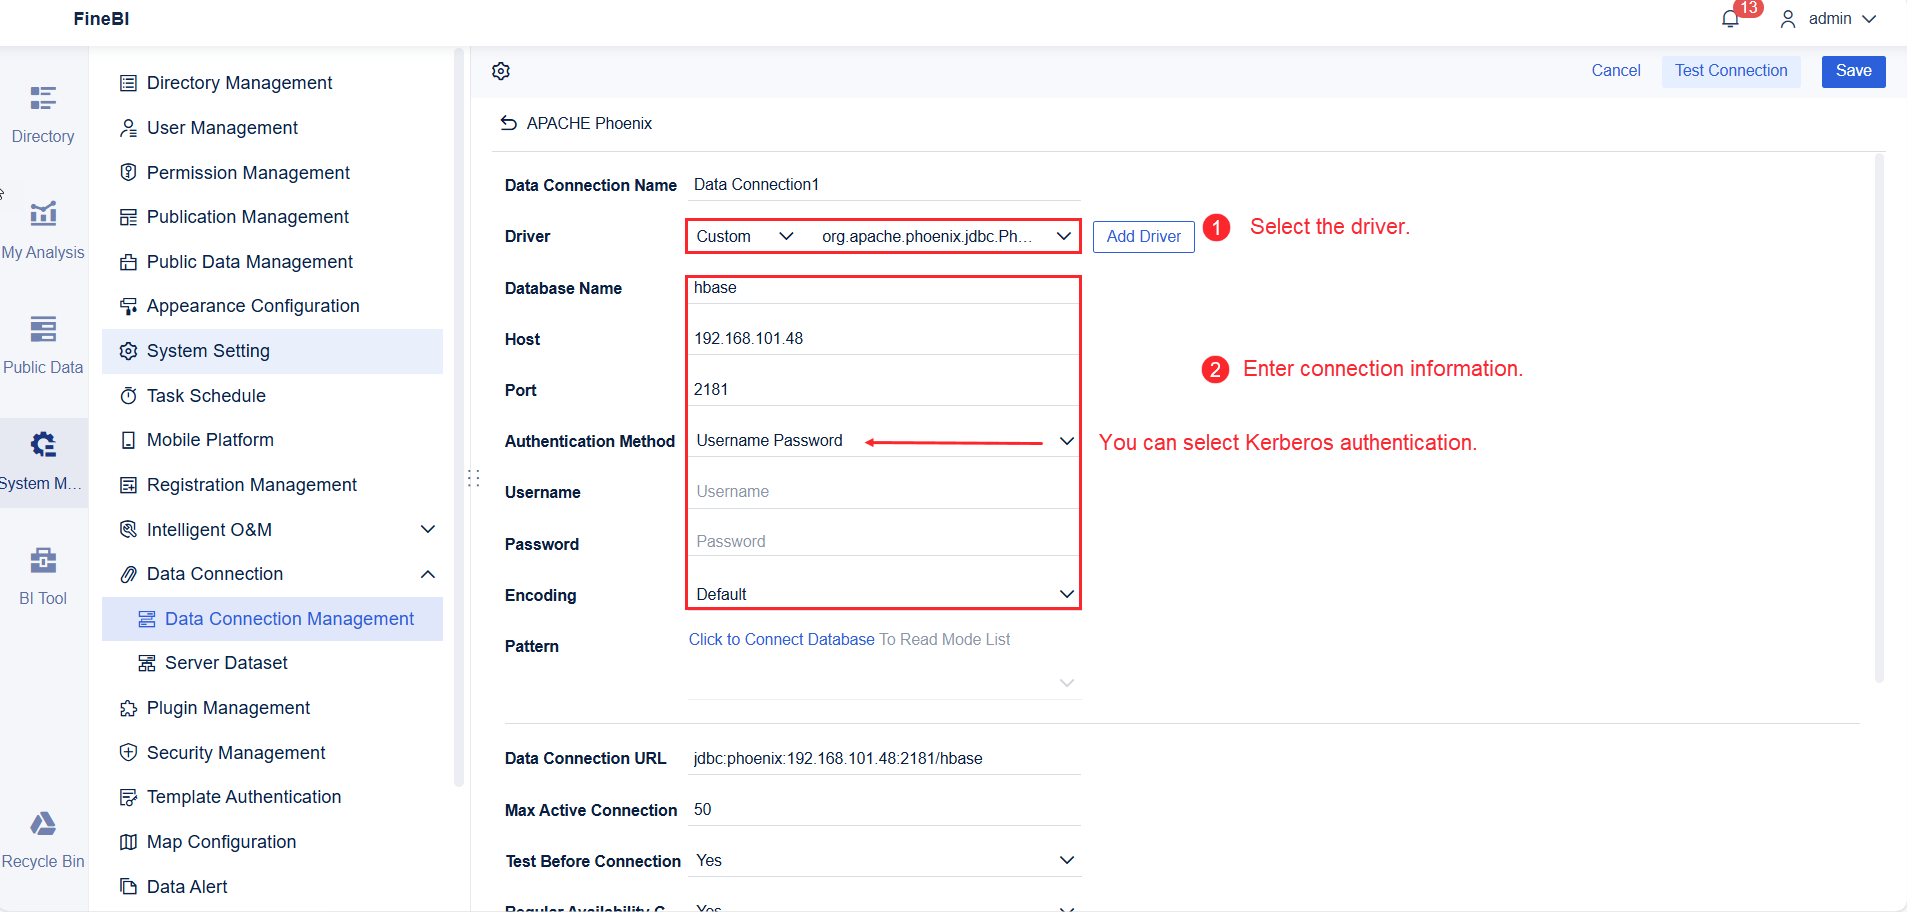Image resolution: width=1907 pixels, height=912 pixels.
Task: Focus the Password input field
Action: (x=883, y=542)
